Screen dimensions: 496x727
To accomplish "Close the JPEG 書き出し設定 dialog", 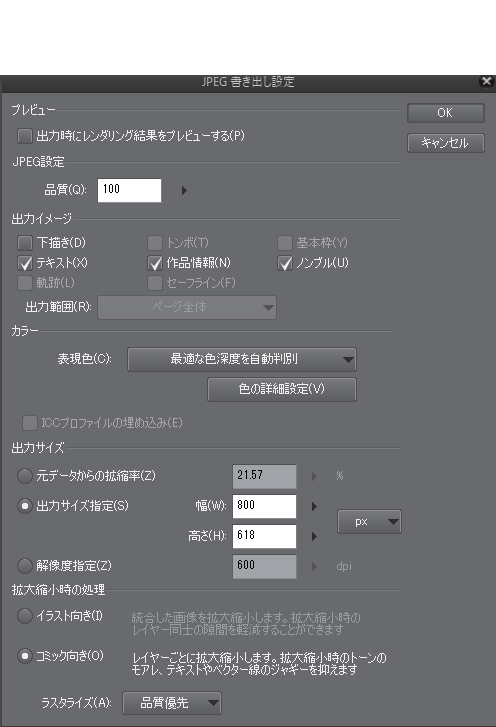I will 486,82.
